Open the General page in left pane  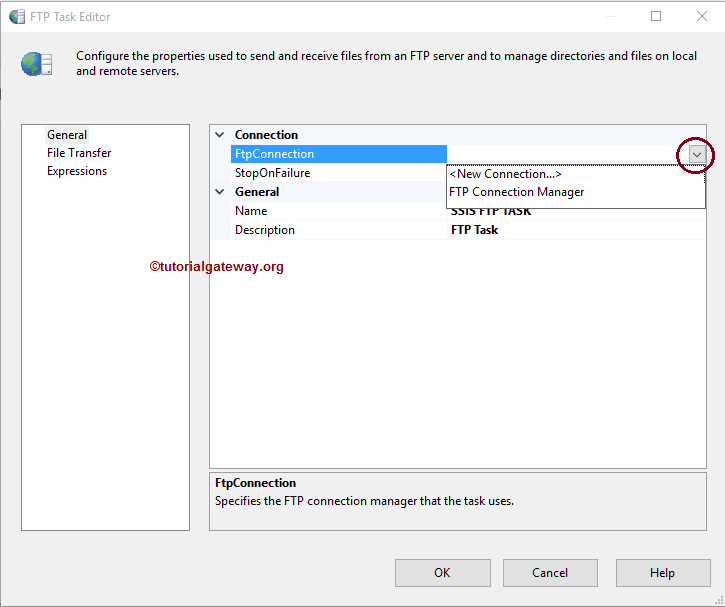coord(67,135)
